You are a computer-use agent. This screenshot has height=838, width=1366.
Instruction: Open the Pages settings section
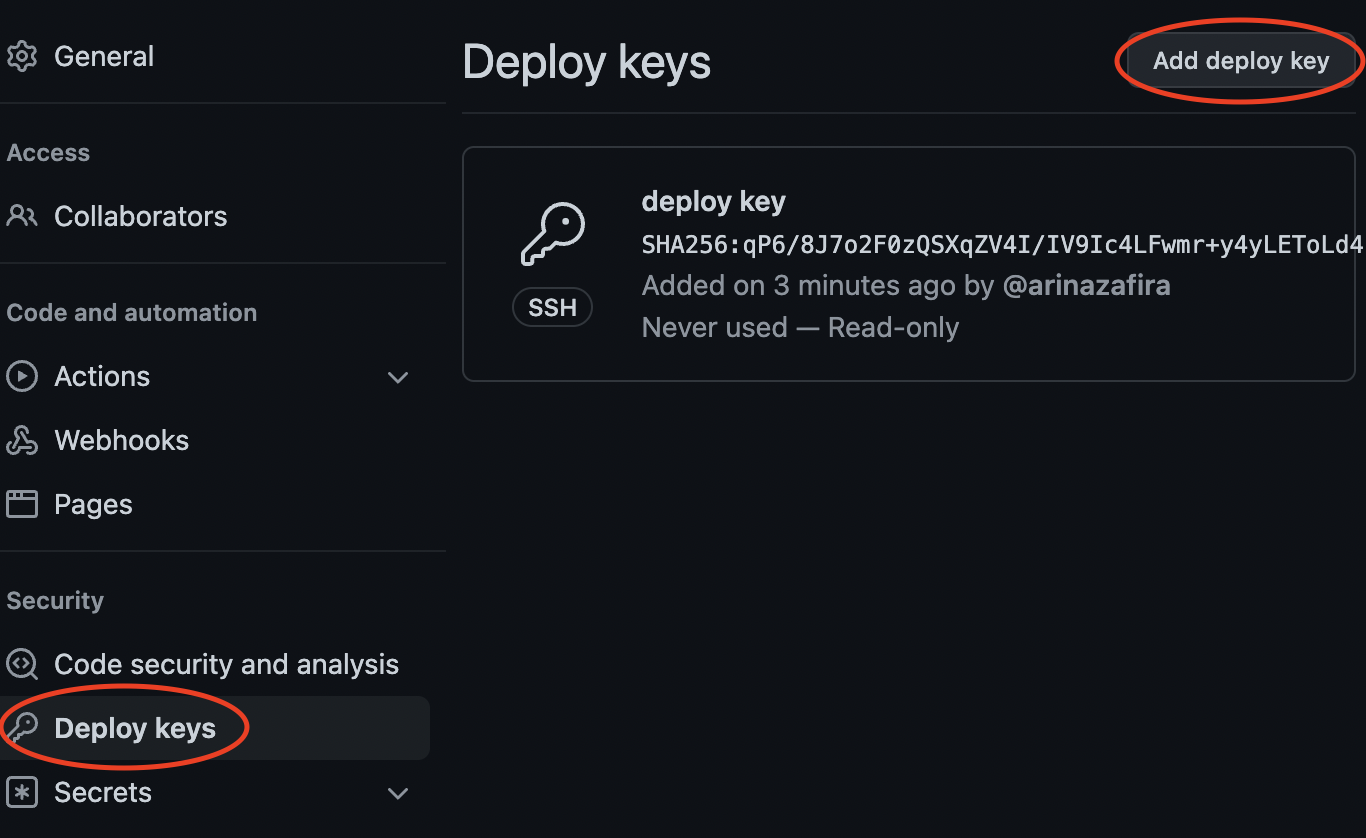click(93, 504)
